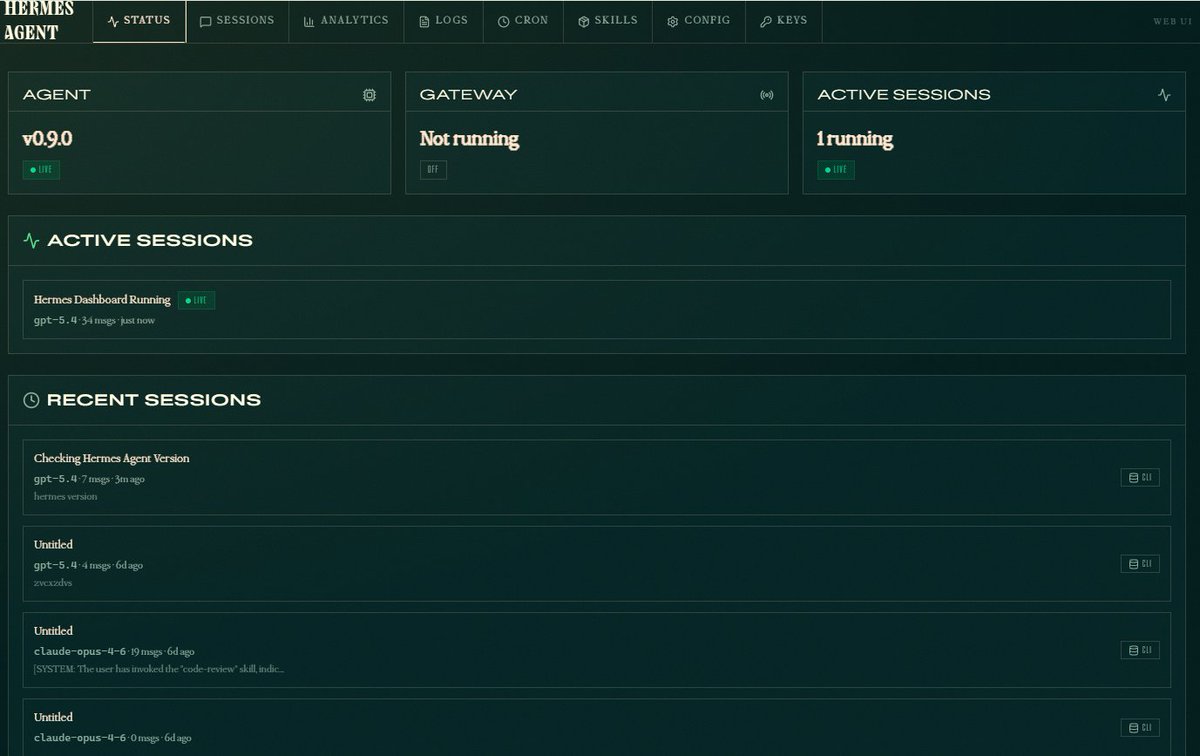Open the Analytics tab
The image size is (1200, 756).
point(346,21)
